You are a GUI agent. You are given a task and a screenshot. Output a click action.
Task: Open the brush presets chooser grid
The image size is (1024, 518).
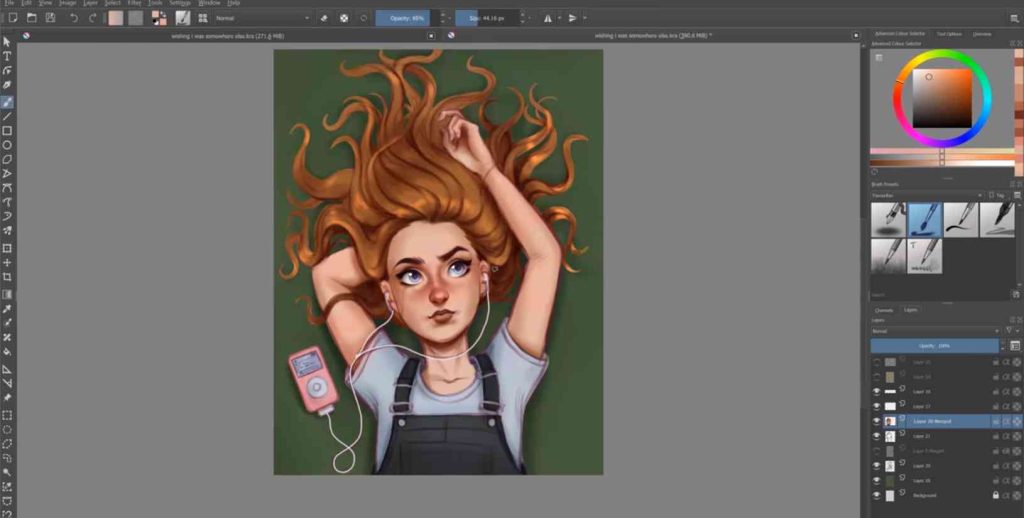tap(203, 18)
